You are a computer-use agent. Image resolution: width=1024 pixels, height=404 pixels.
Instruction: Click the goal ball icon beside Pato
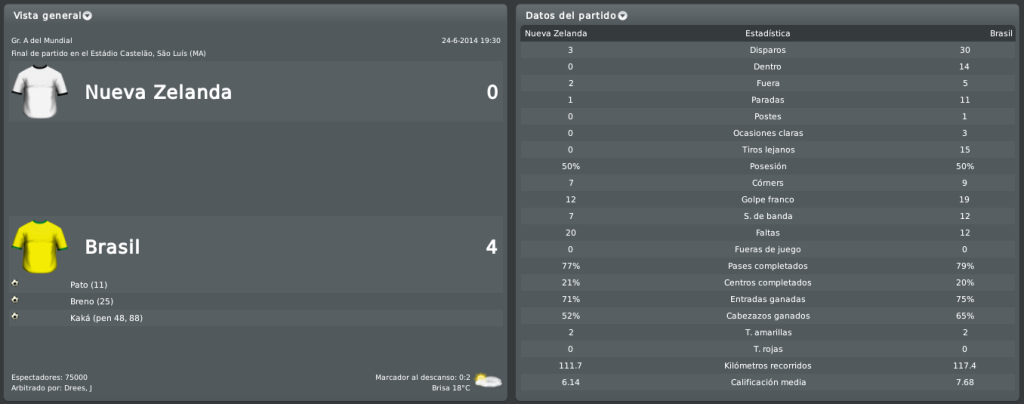click(15, 284)
